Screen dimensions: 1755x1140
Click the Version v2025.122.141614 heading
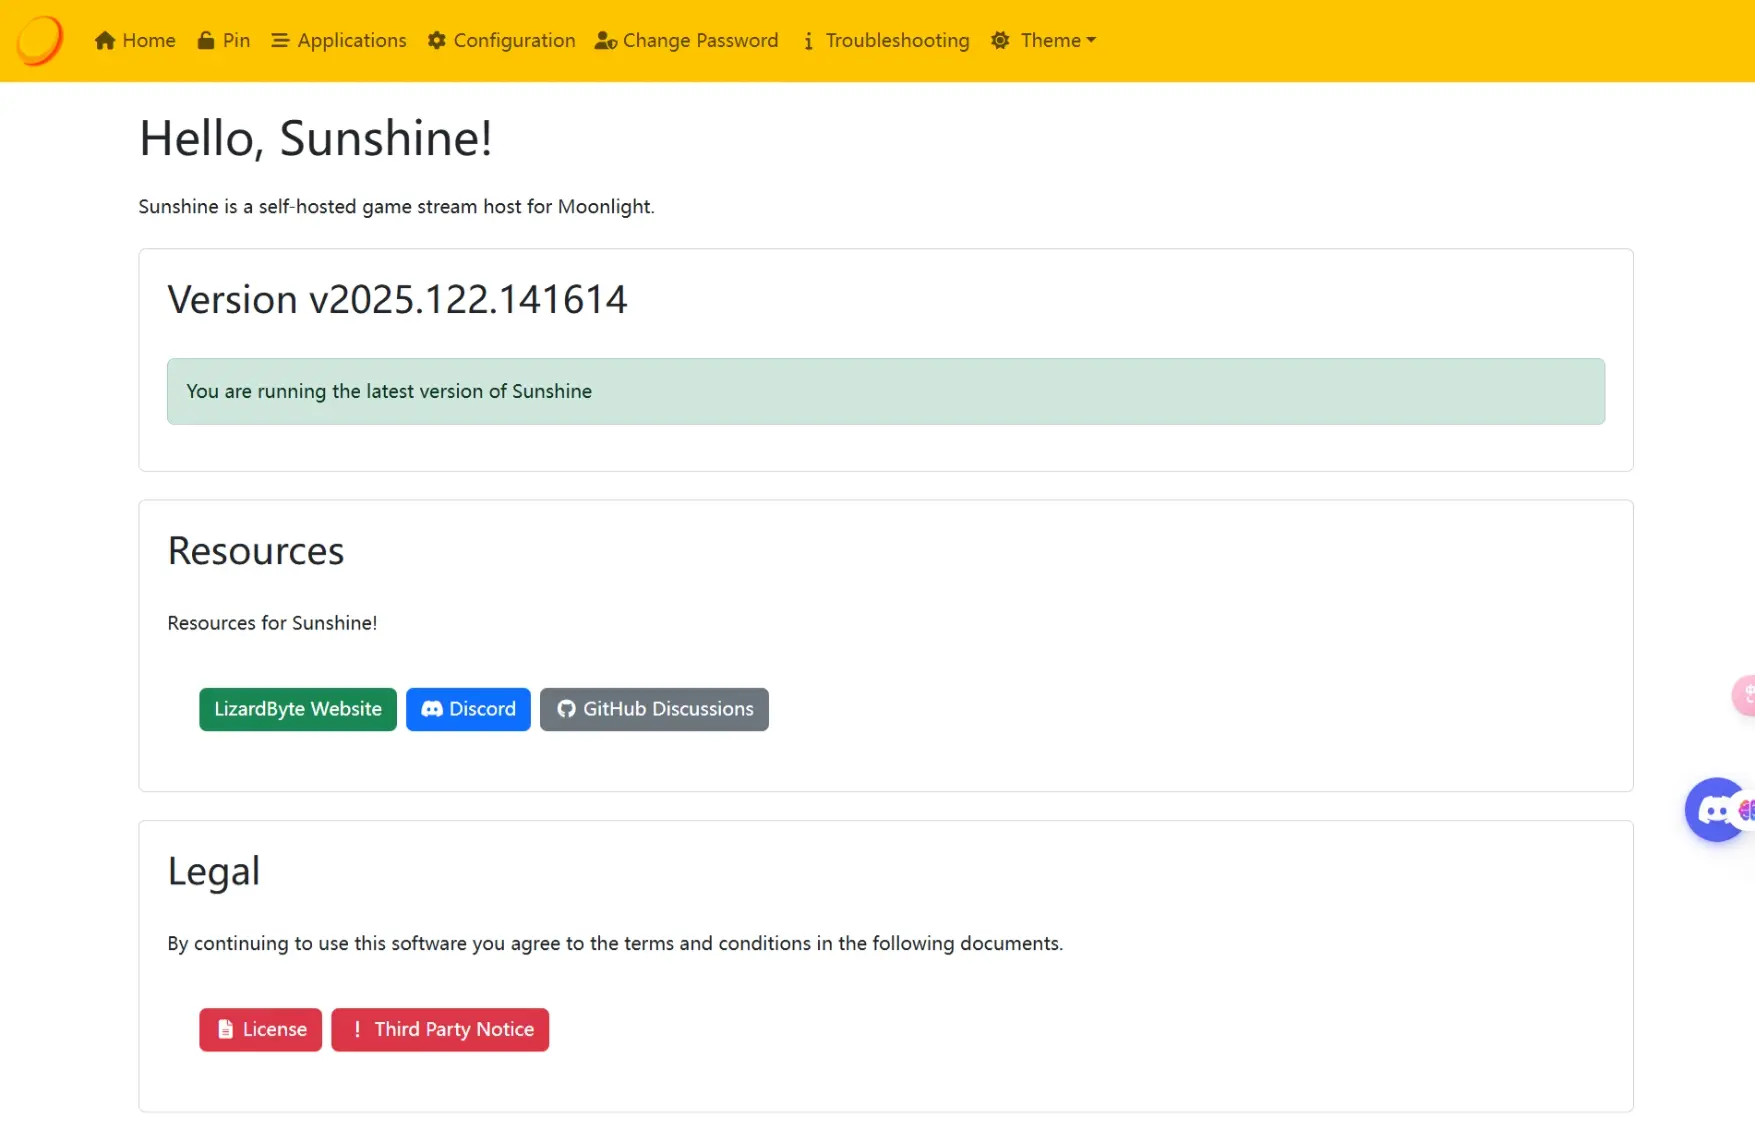(397, 299)
